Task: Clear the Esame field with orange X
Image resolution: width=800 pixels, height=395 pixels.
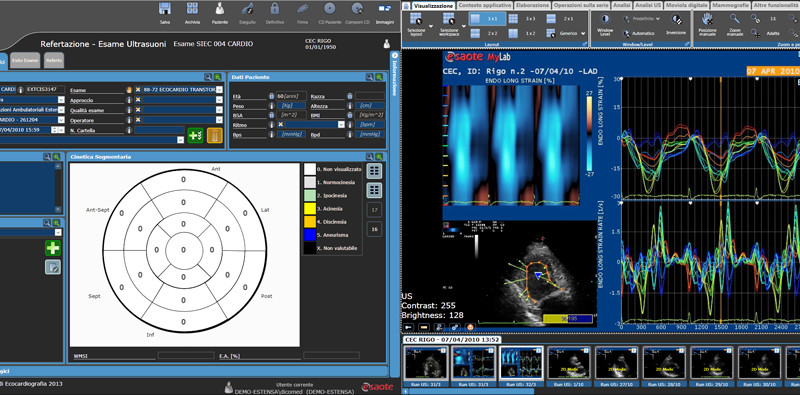Action: pos(138,89)
